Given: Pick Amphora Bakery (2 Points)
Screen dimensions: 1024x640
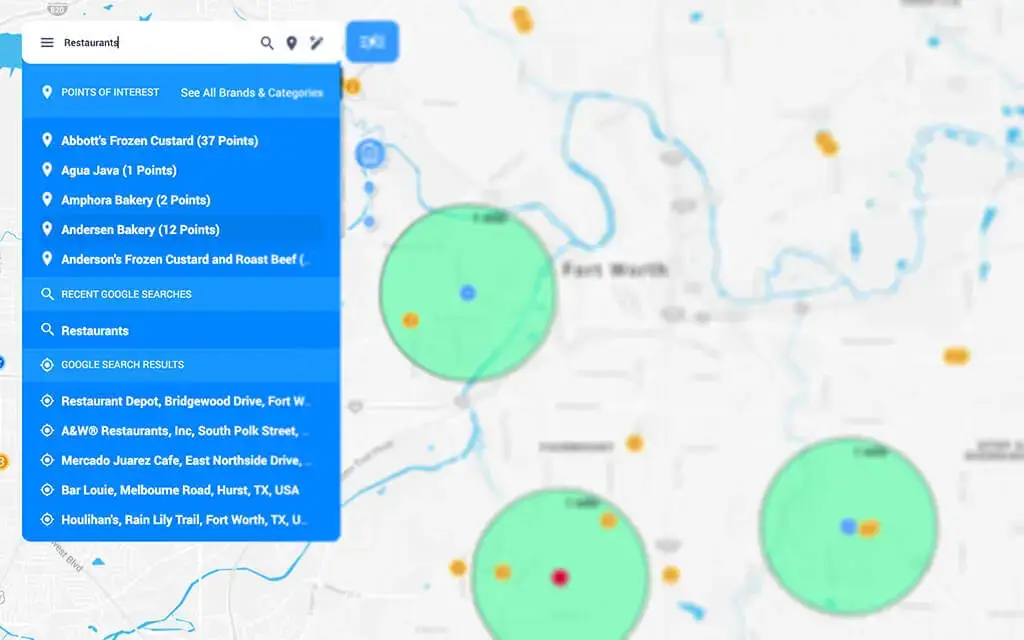Looking at the screenshot, I should [182, 200].
